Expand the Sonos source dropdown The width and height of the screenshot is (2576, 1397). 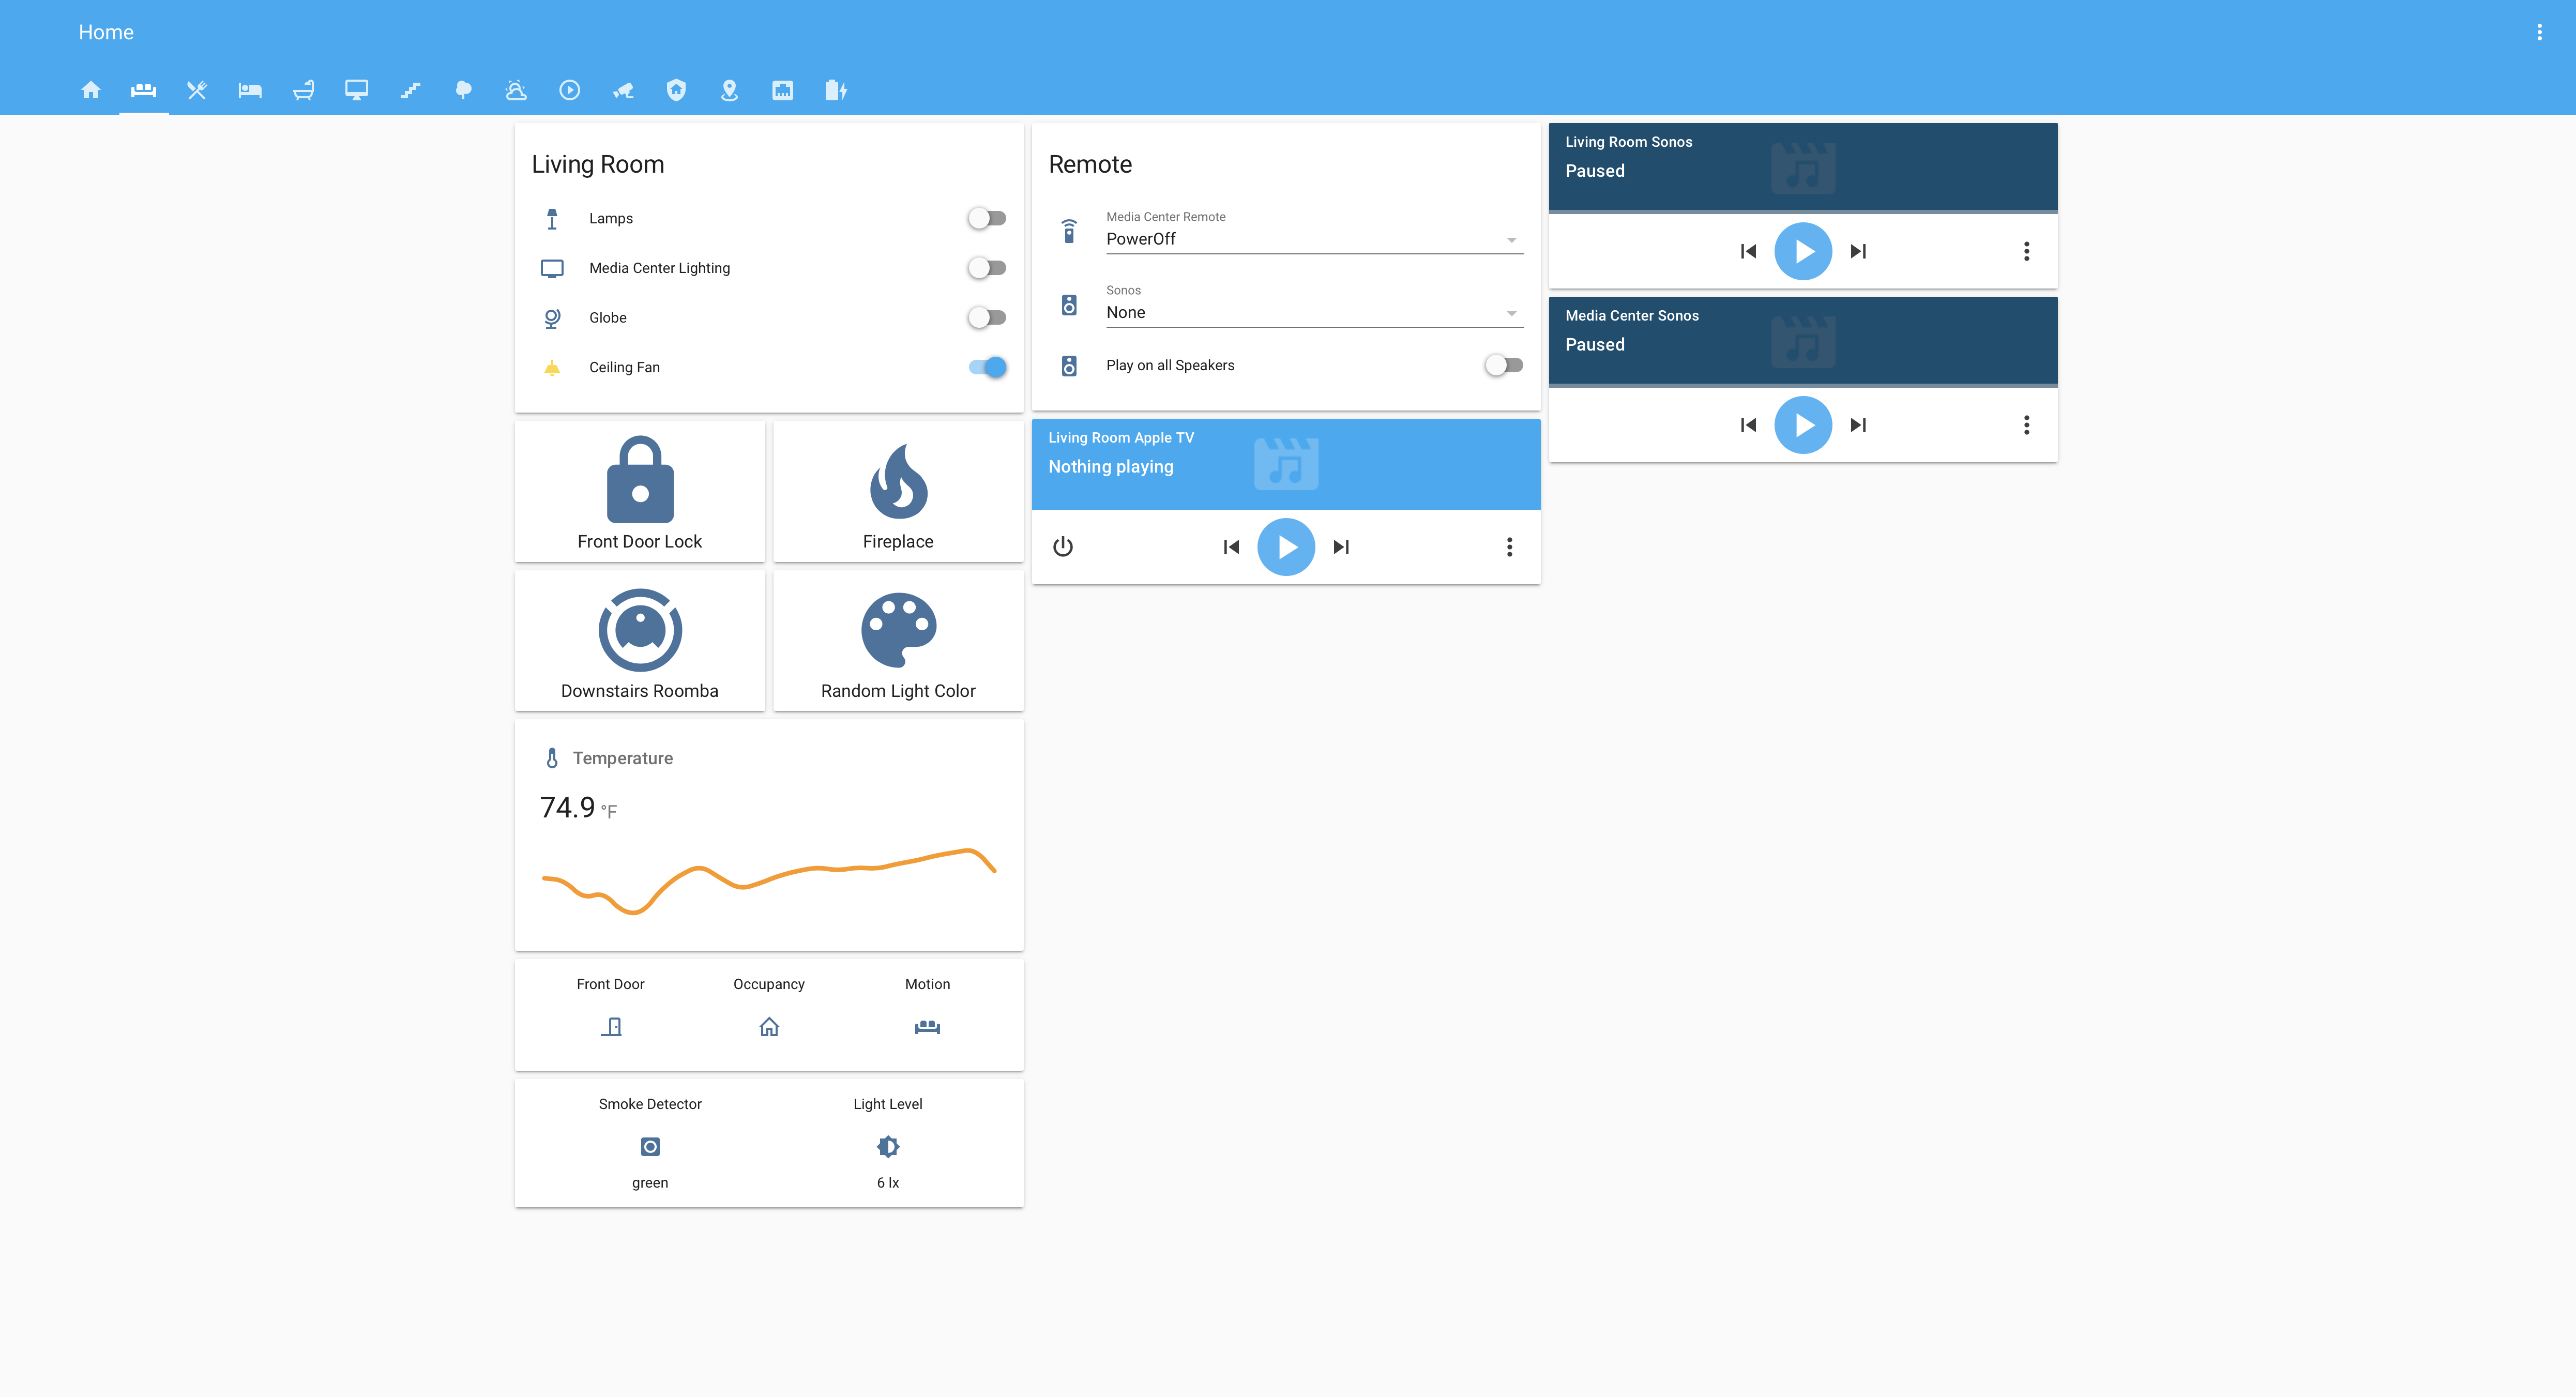click(1314, 312)
